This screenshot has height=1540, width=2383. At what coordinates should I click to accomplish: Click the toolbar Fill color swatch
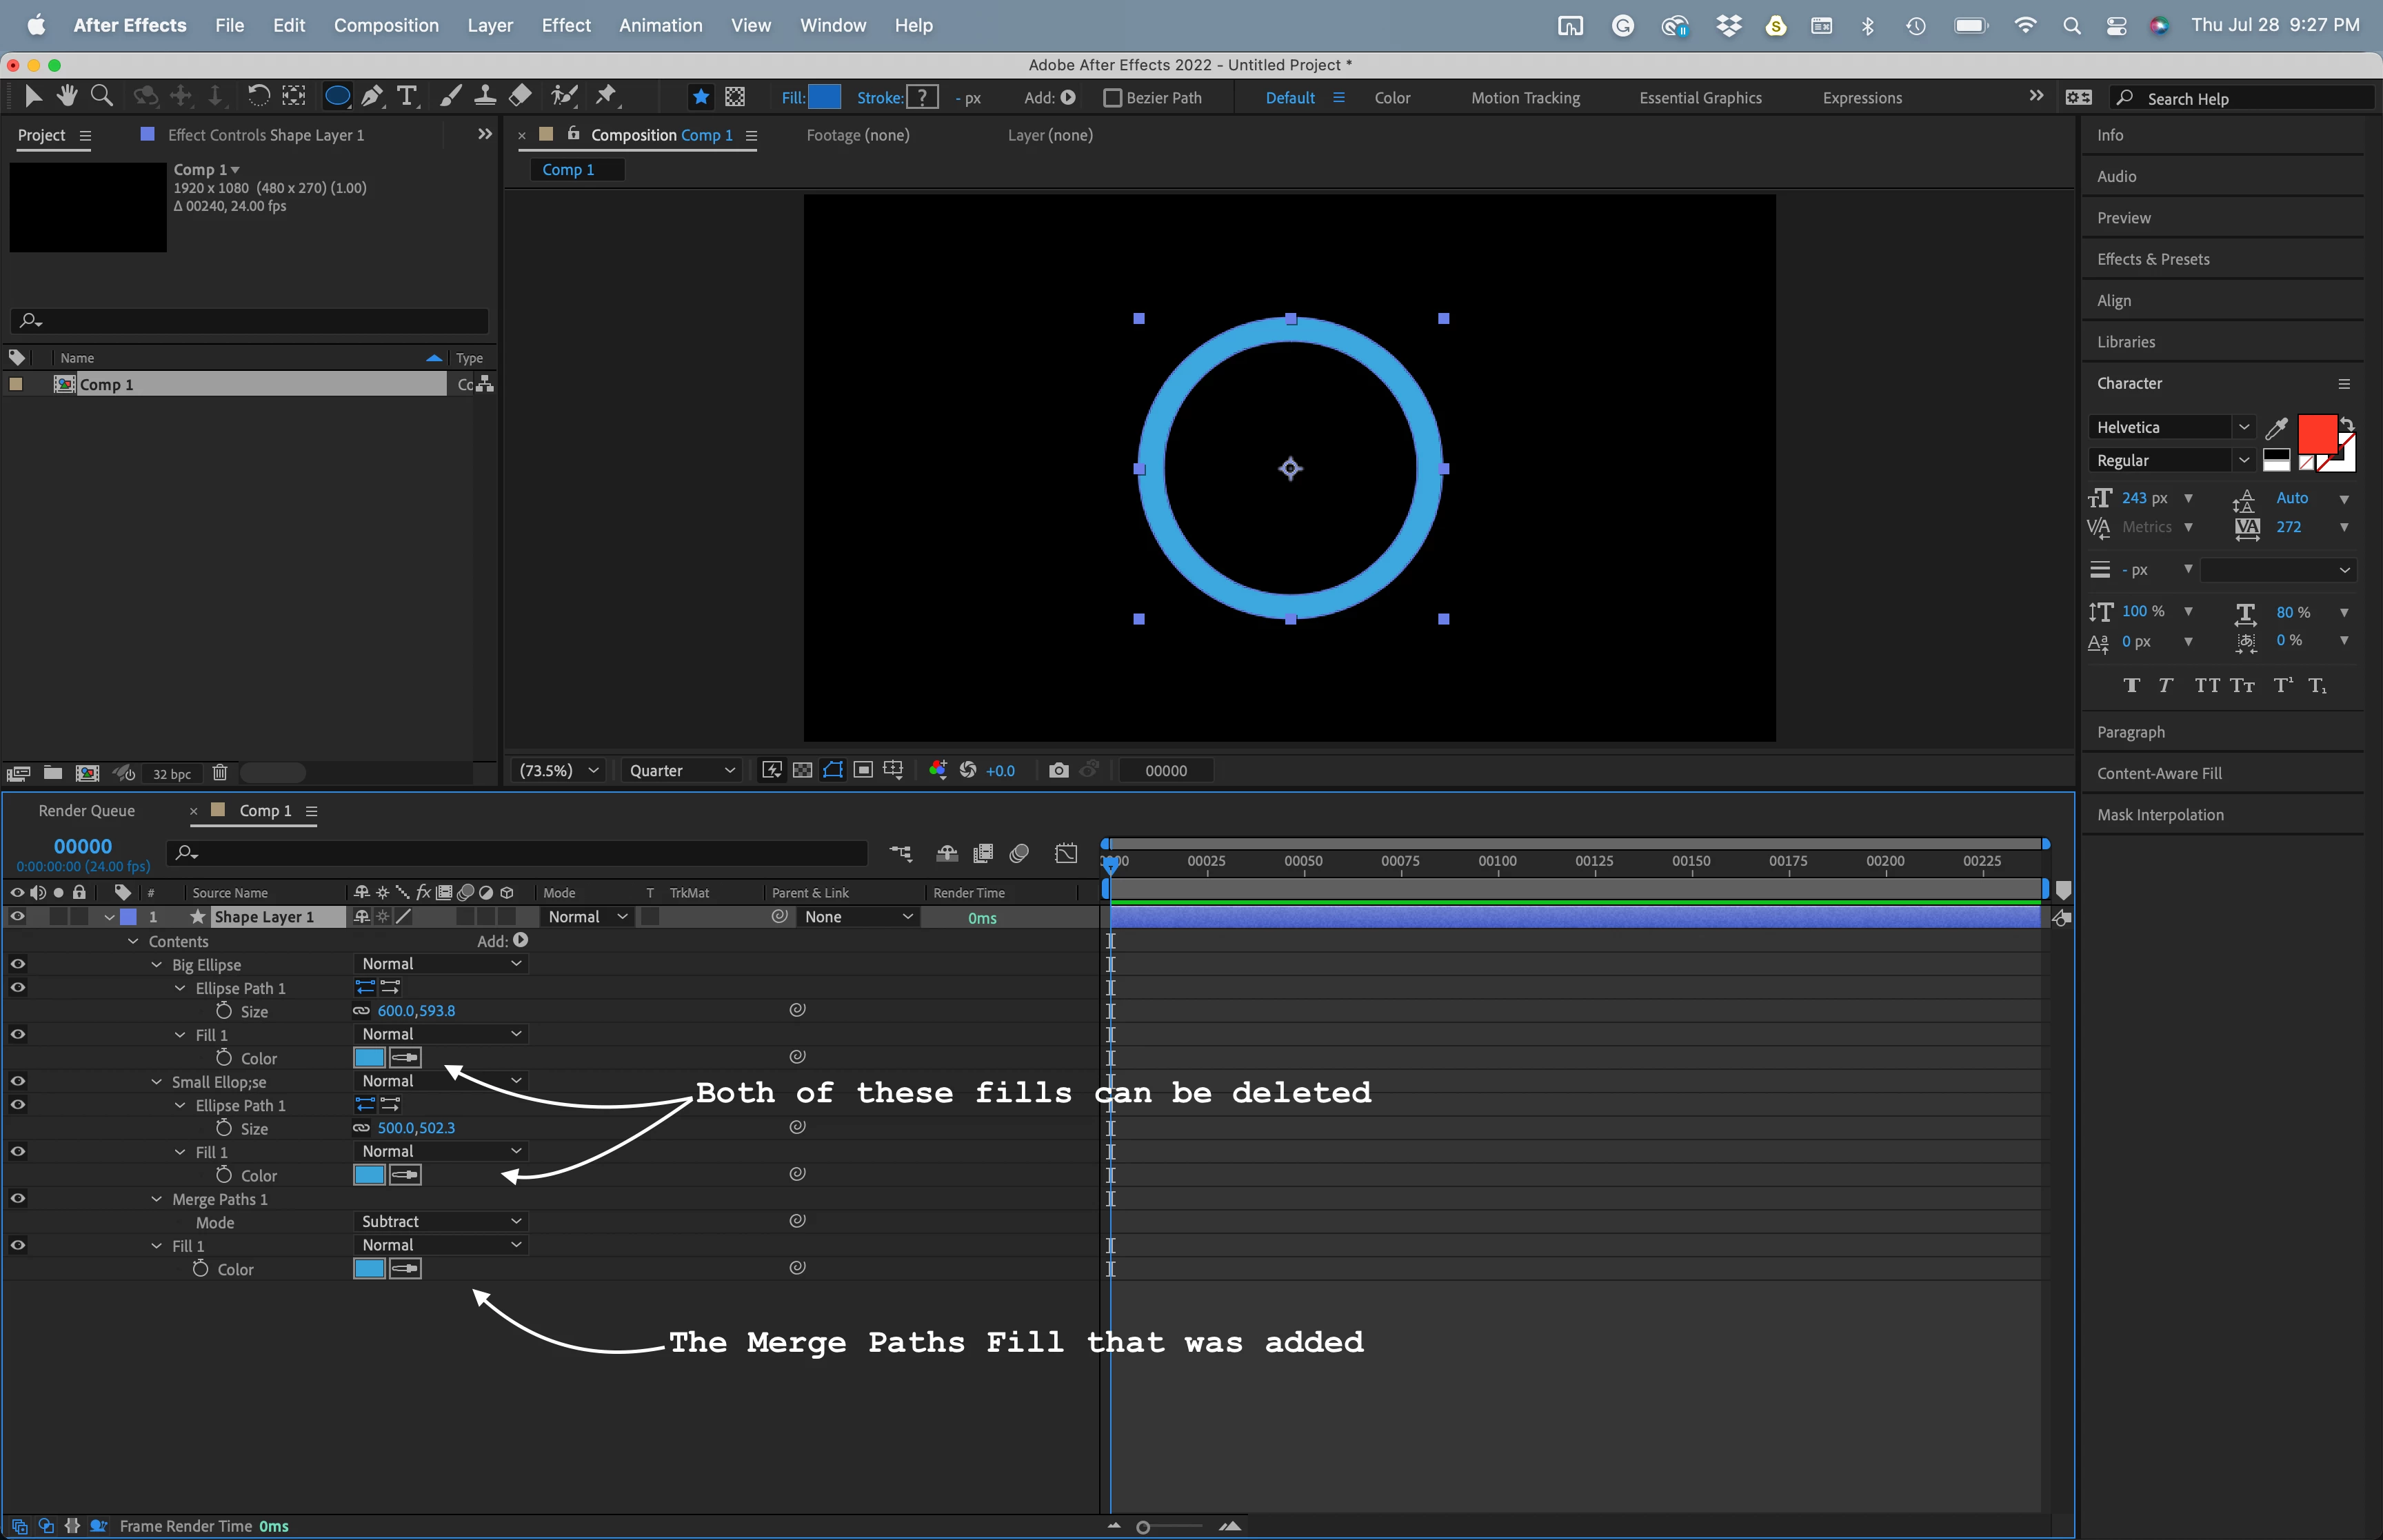tap(824, 97)
